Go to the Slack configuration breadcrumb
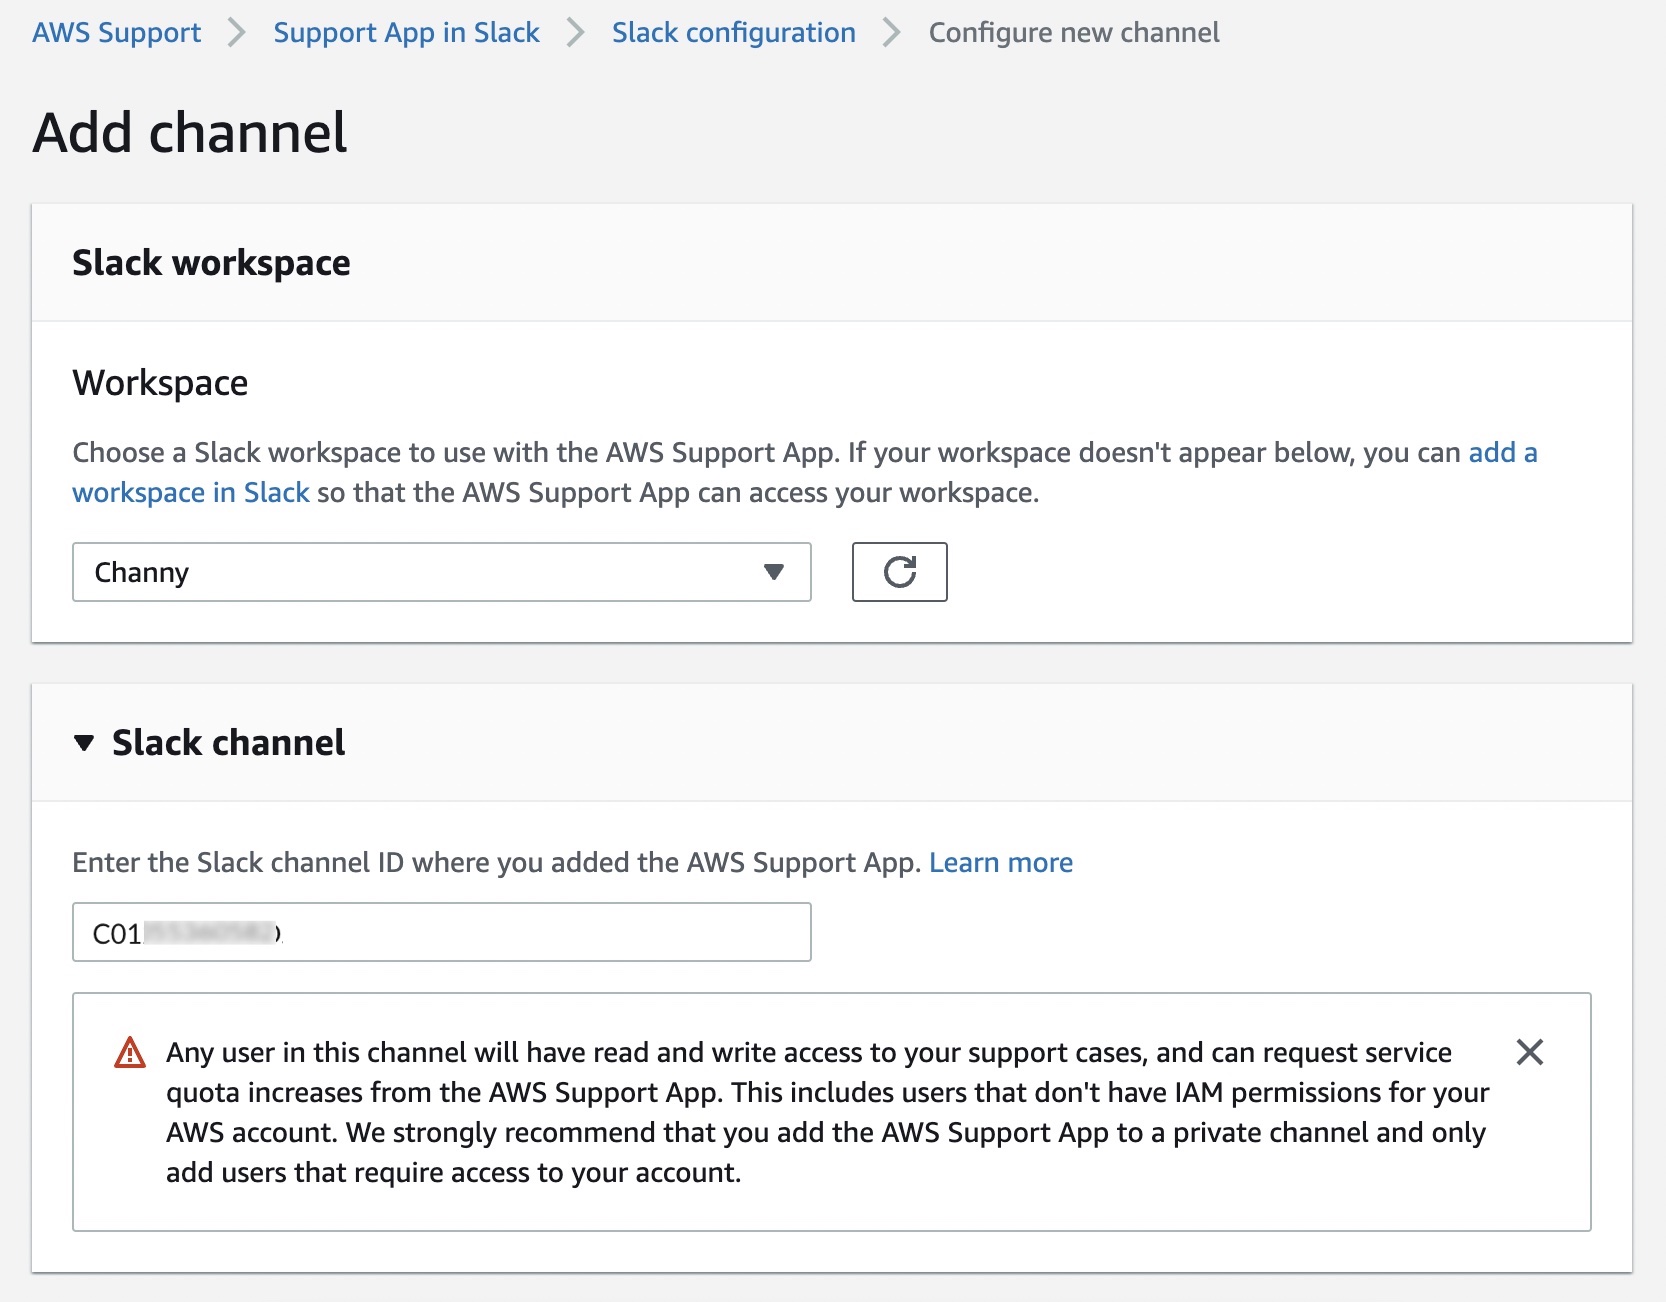Viewport: 1666px width, 1302px height. (x=733, y=32)
